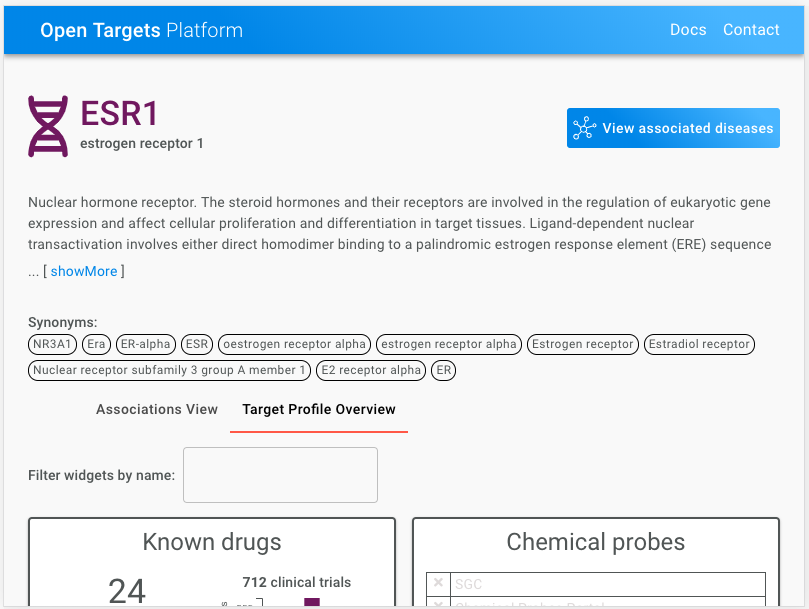Select the Estradiol receptor synonym
This screenshot has height=609, width=809.
(x=699, y=344)
